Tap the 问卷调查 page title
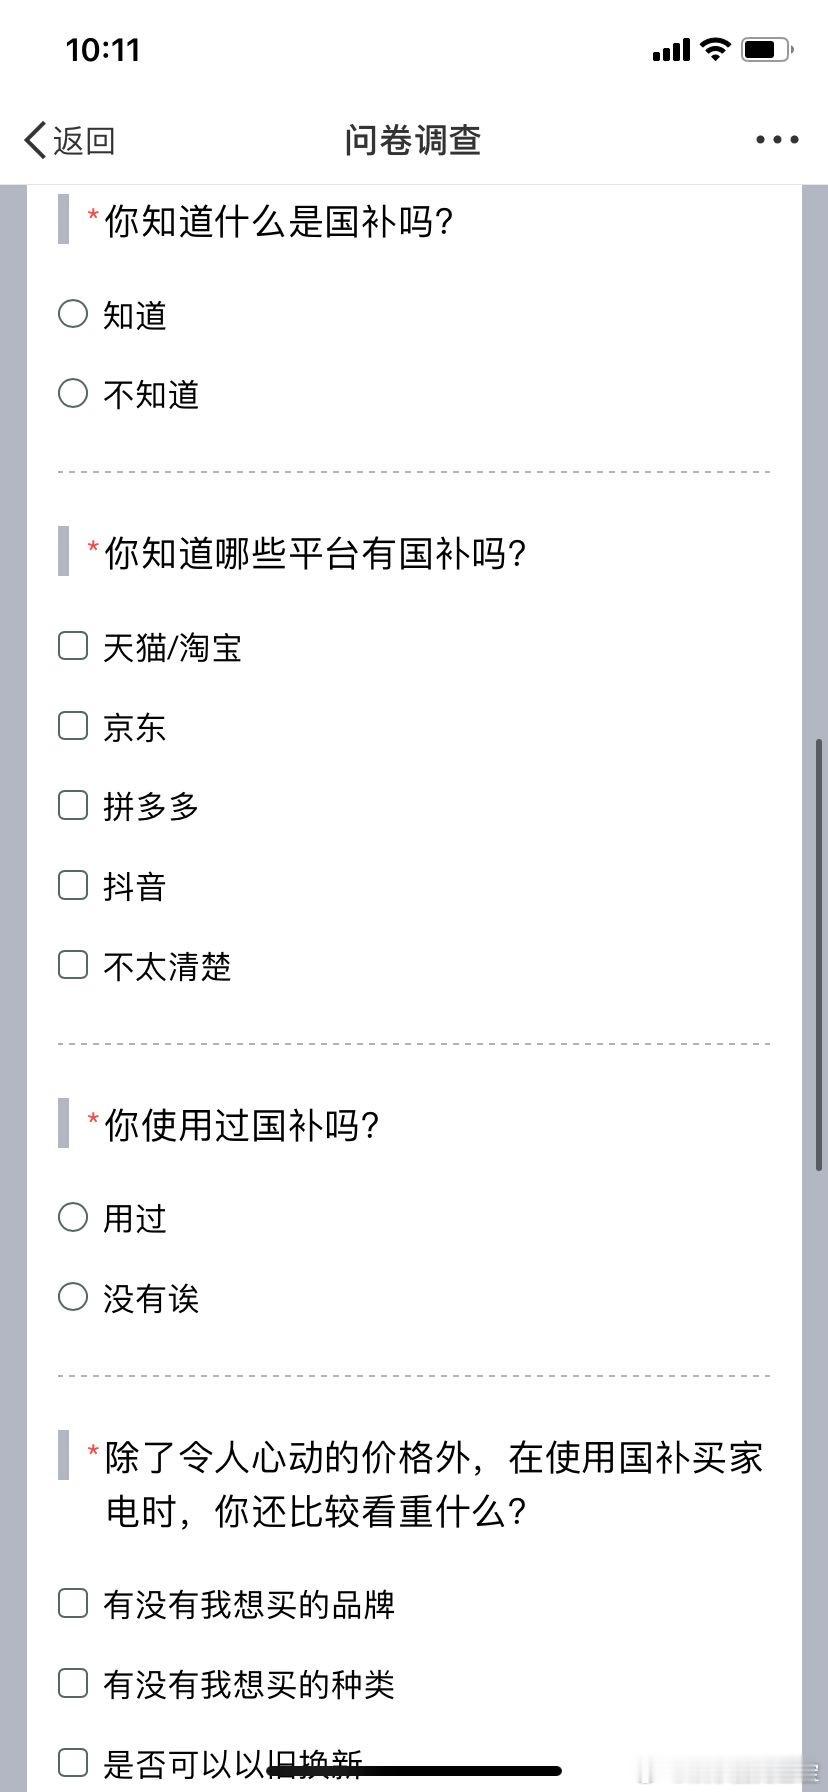The image size is (828, 1792). pyautogui.click(x=413, y=140)
